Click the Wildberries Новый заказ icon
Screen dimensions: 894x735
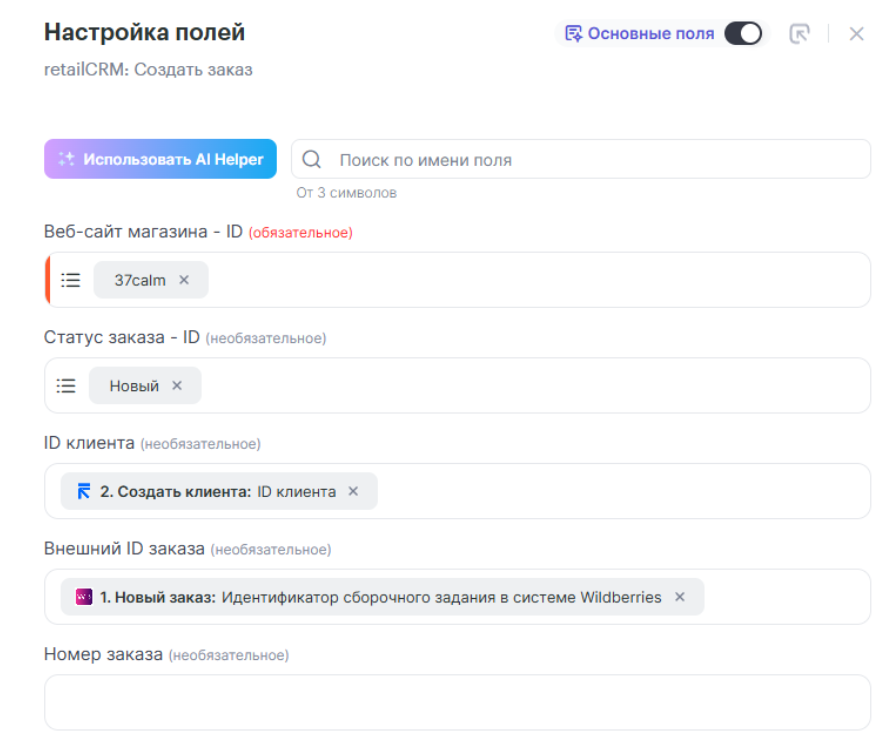[84, 597]
